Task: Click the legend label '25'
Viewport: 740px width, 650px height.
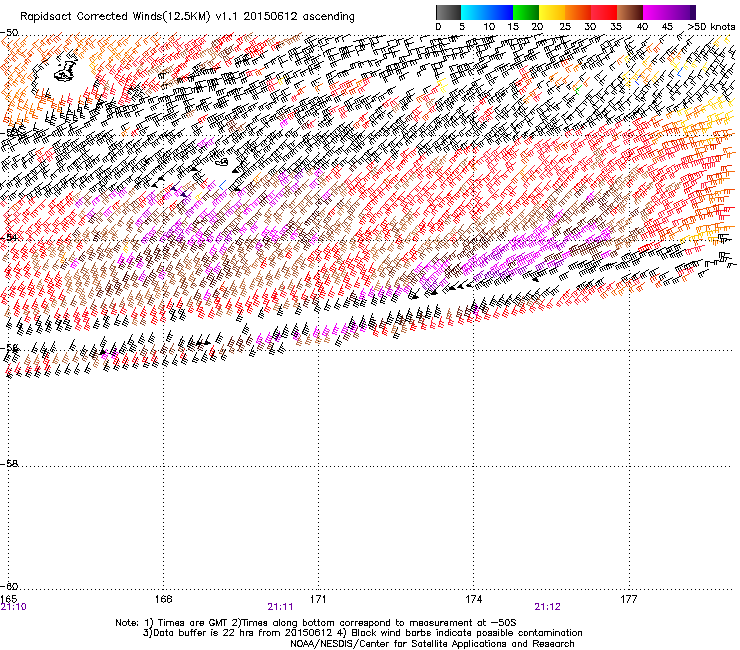Action: tap(565, 27)
